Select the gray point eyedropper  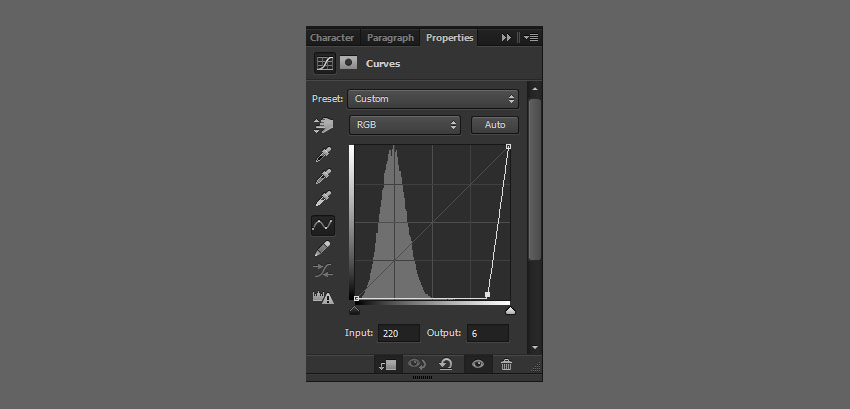click(x=324, y=177)
